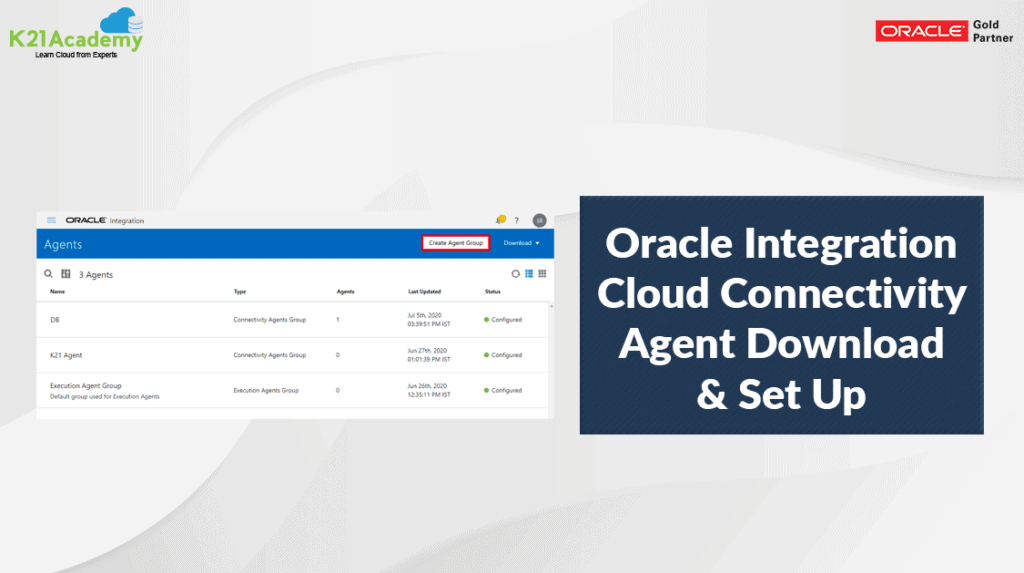The image size is (1024, 573).
Task: Select the K21 Agent row
Action: (x=293, y=355)
